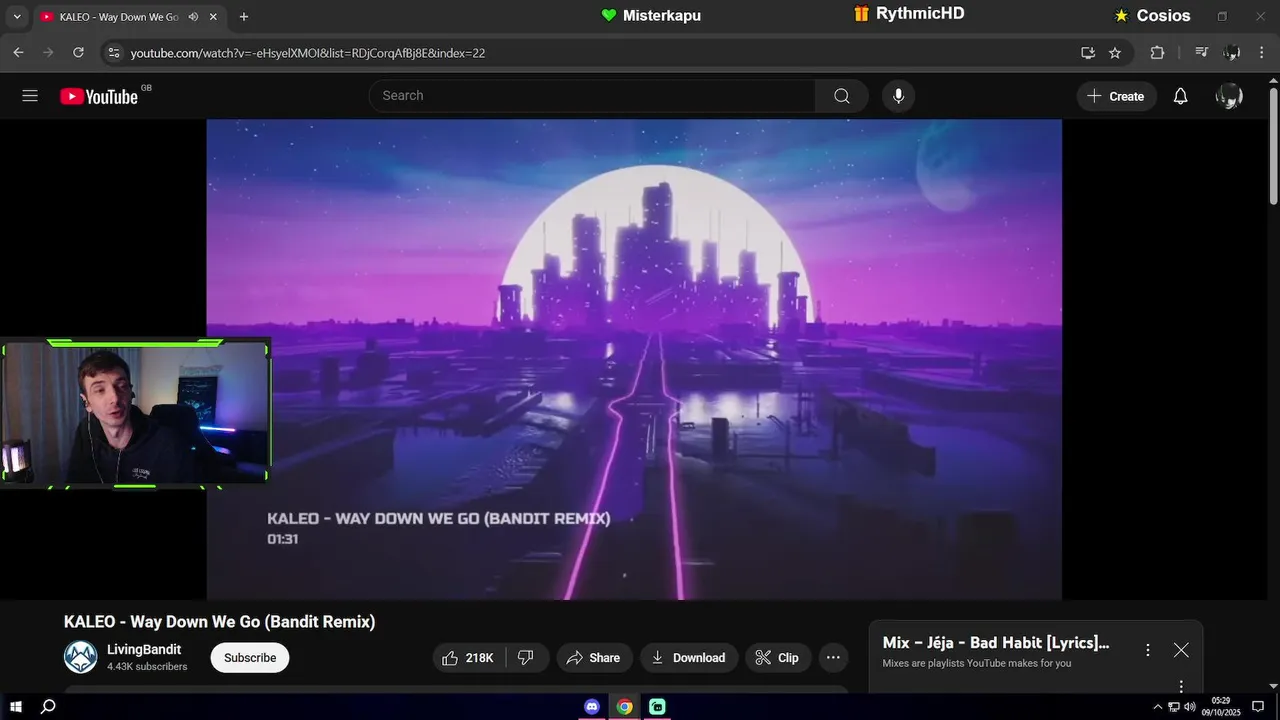1280x720 pixels.
Task: Expand the tab search dropdown arrow
Action: coord(16,17)
